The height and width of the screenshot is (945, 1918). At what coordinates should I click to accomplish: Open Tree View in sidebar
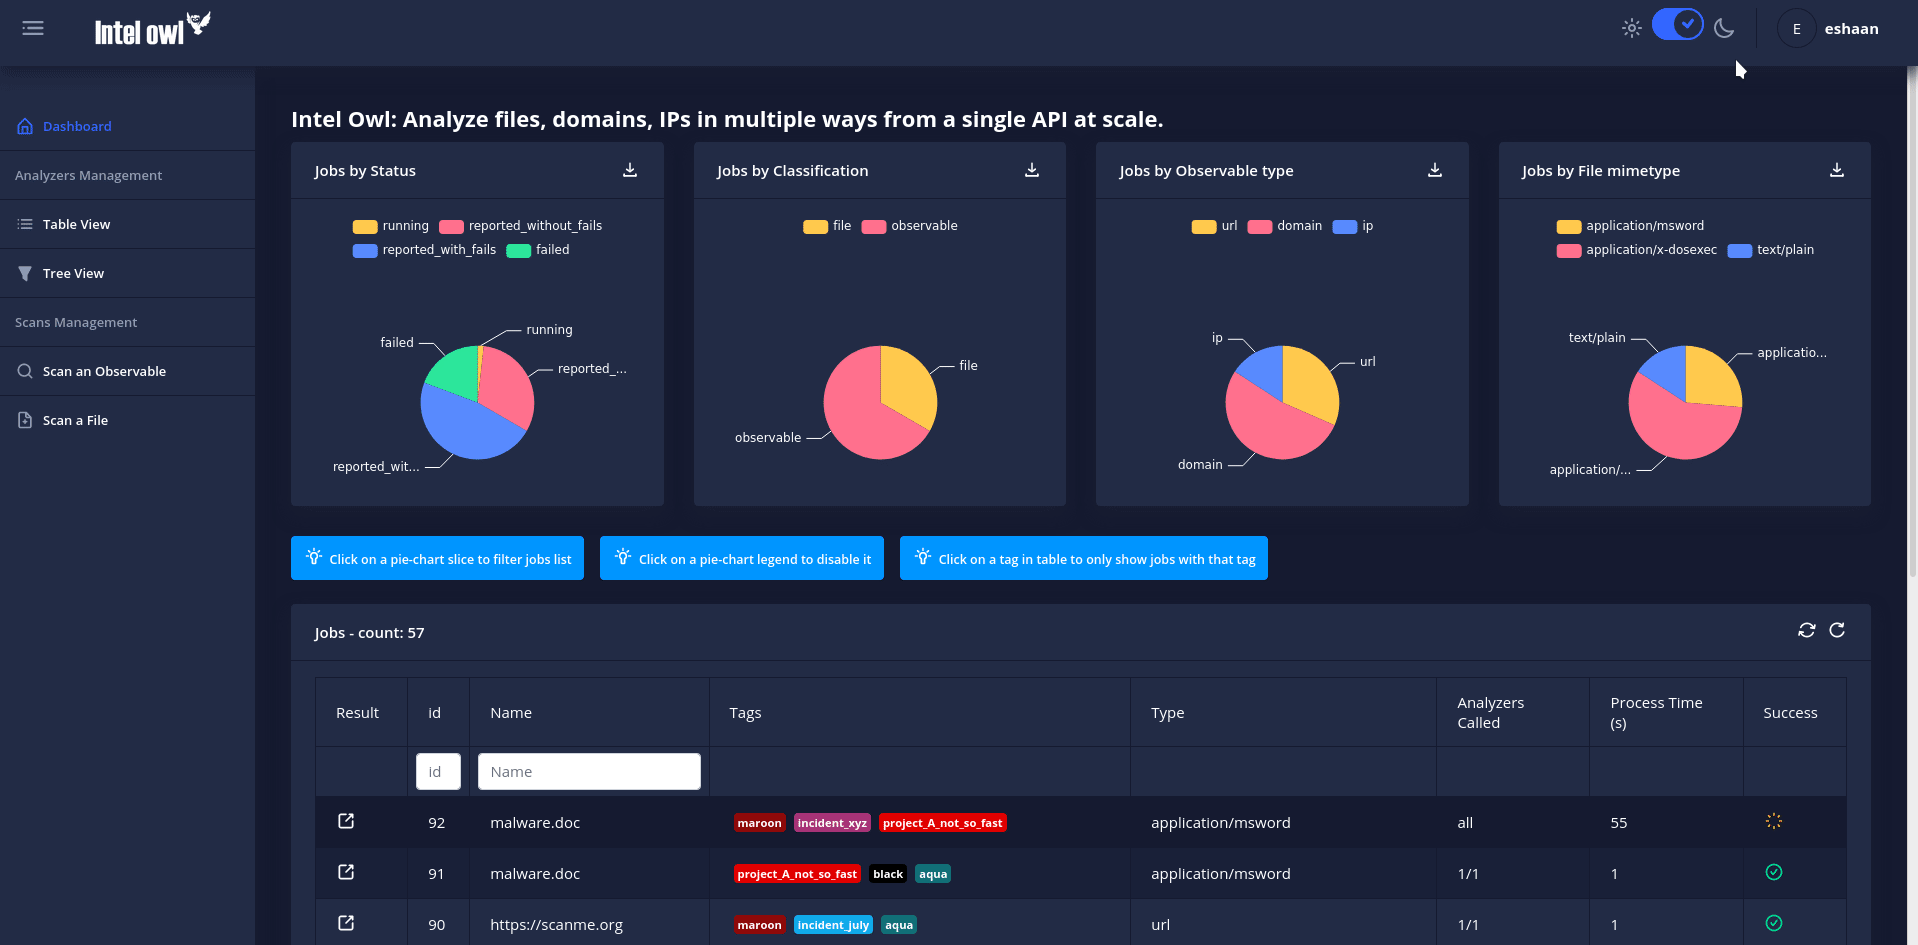tap(127, 273)
